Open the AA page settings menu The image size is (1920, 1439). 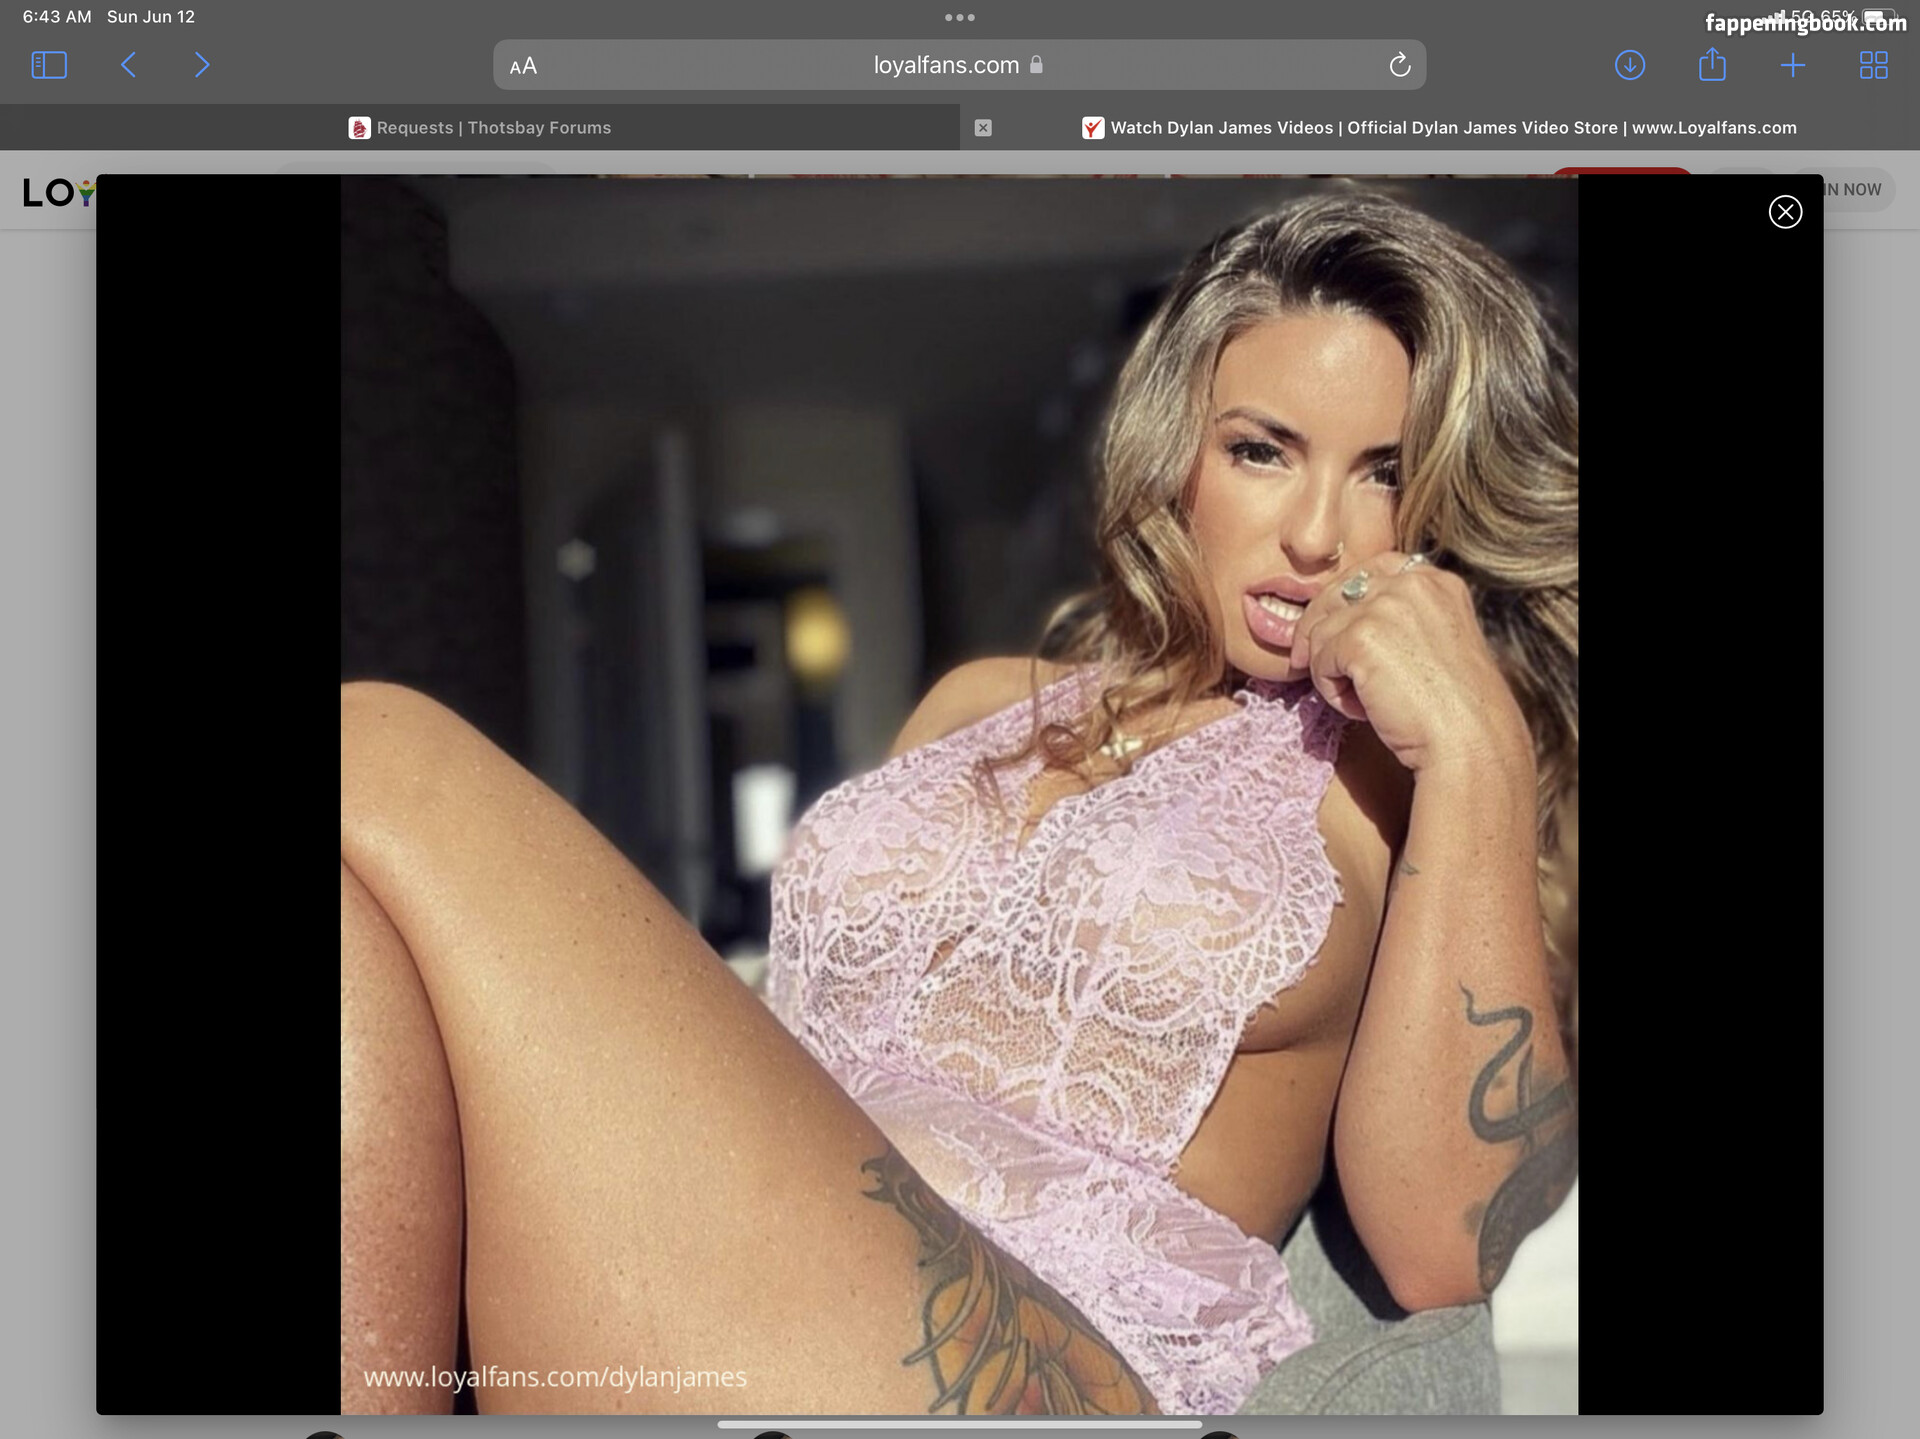coord(523,67)
